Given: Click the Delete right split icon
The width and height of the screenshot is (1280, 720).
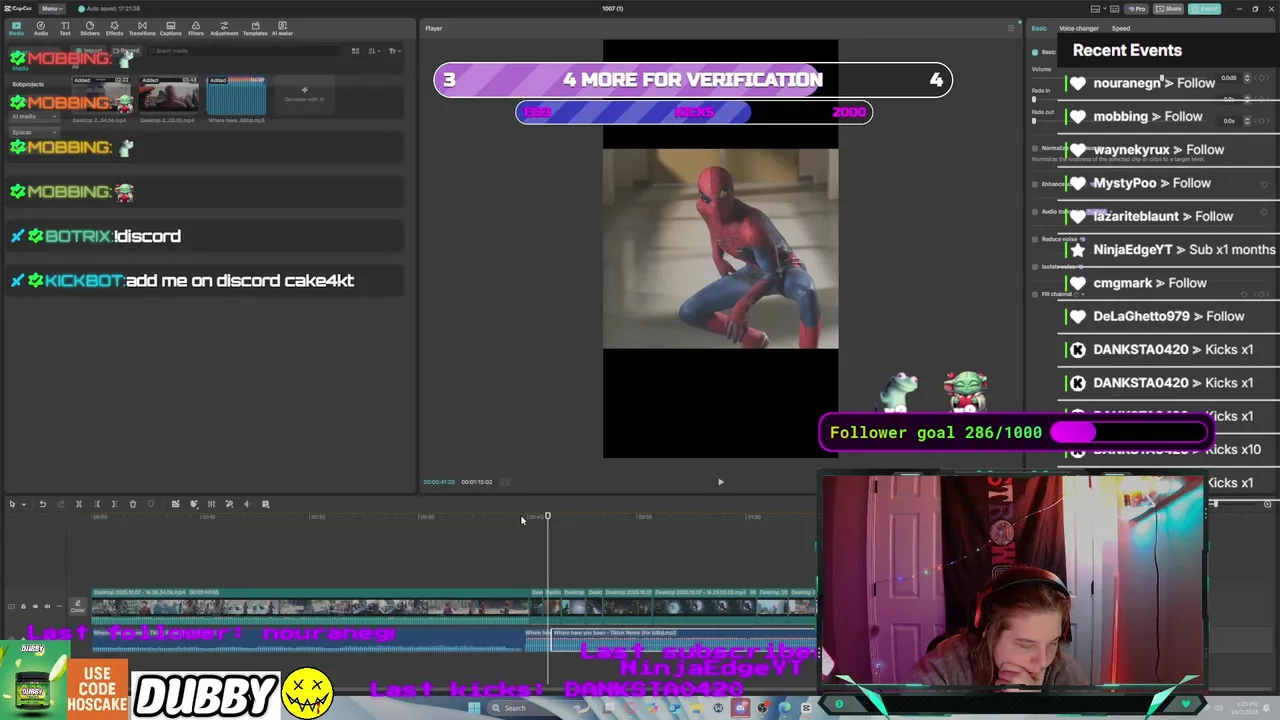Looking at the screenshot, I should [x=114, y=504].
